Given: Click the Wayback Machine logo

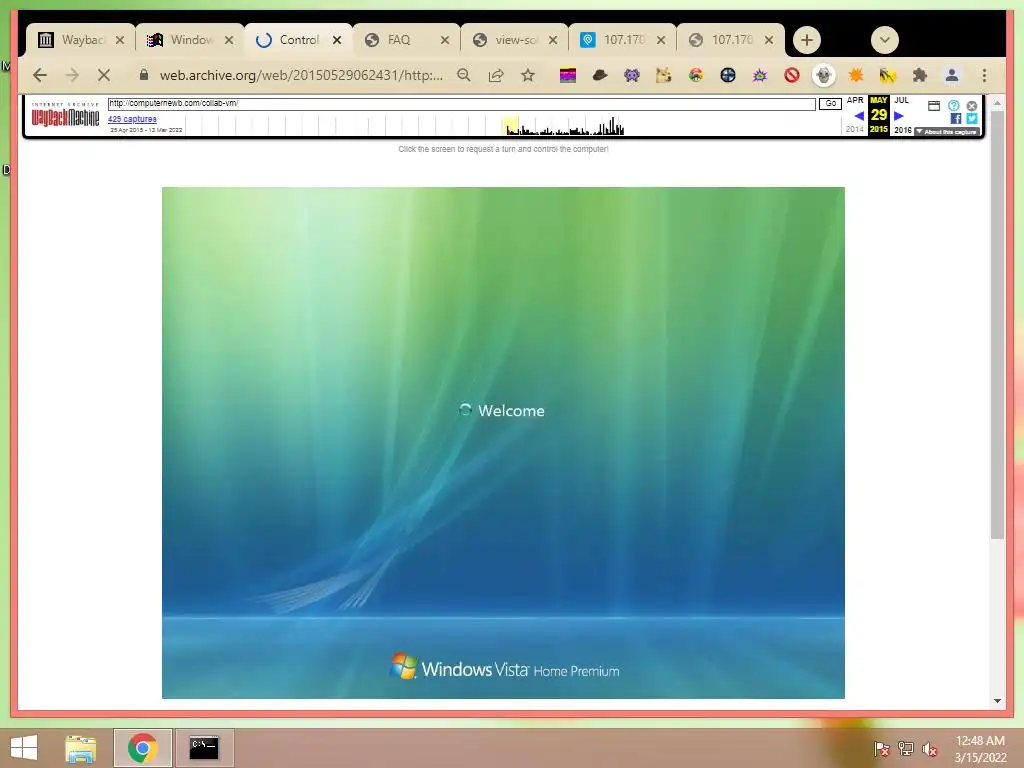Looking at the screenshot, I should tap(65, 116).
